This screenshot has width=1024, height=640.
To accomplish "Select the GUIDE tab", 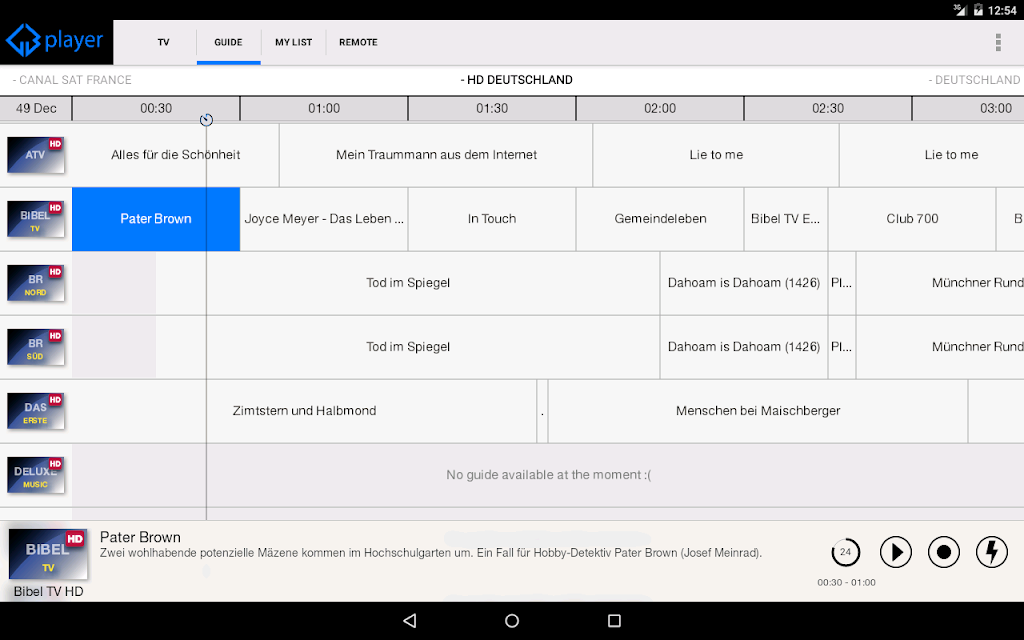I will 229,42.
